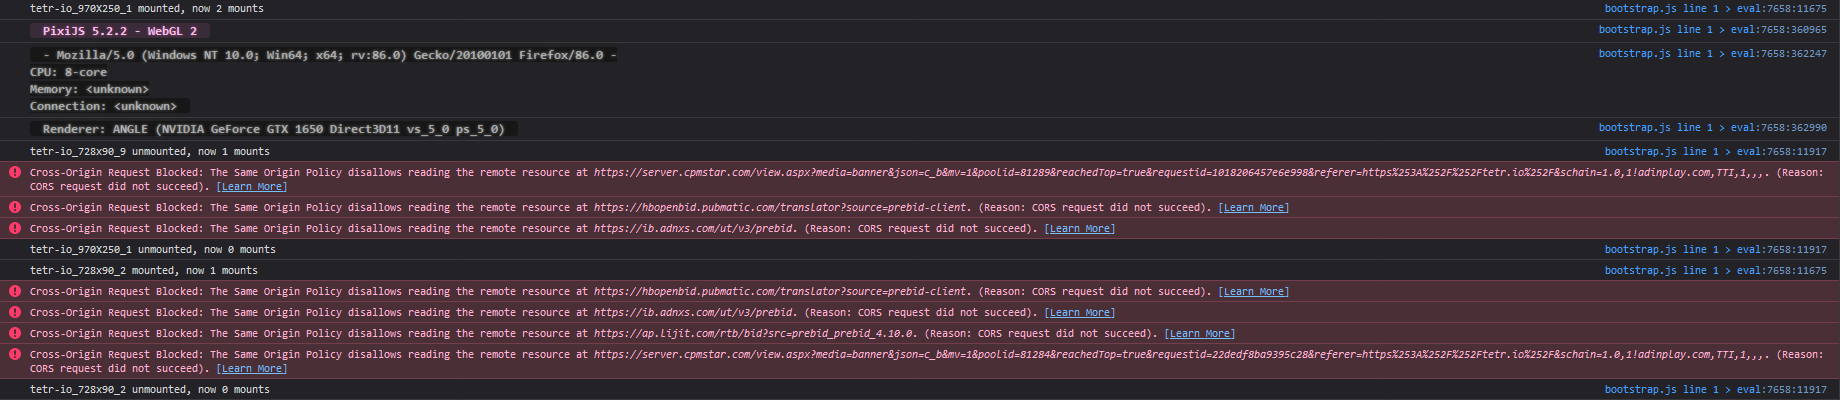Viewport: 1840px width, 400px height.
Task: Click error icon on cpmstar poolid=81284 row
Action: pos(15,354)
